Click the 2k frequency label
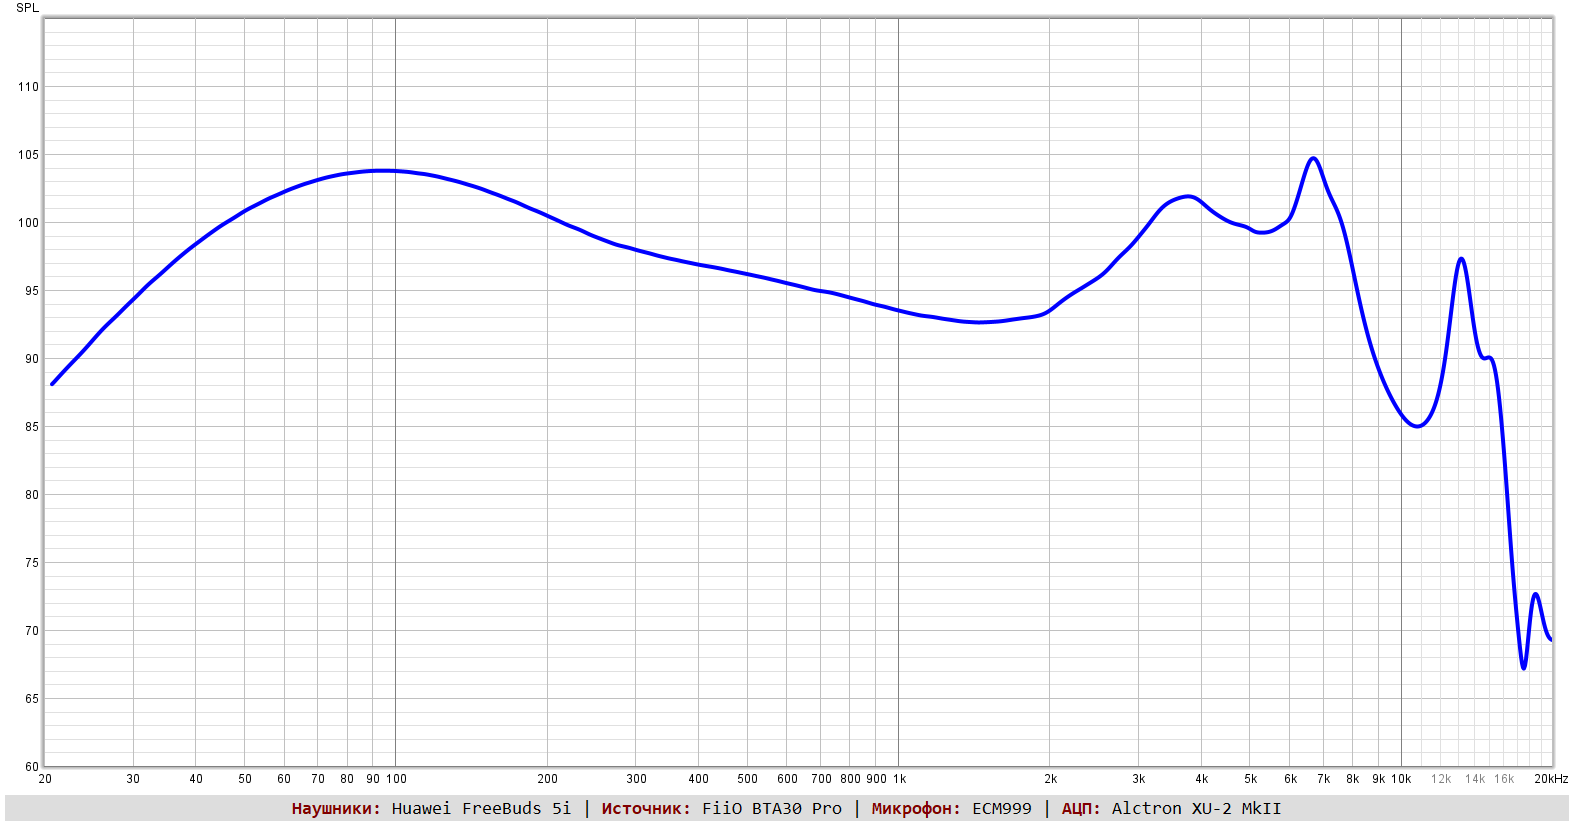The image size is (1574, 826). pos(1051,779)
